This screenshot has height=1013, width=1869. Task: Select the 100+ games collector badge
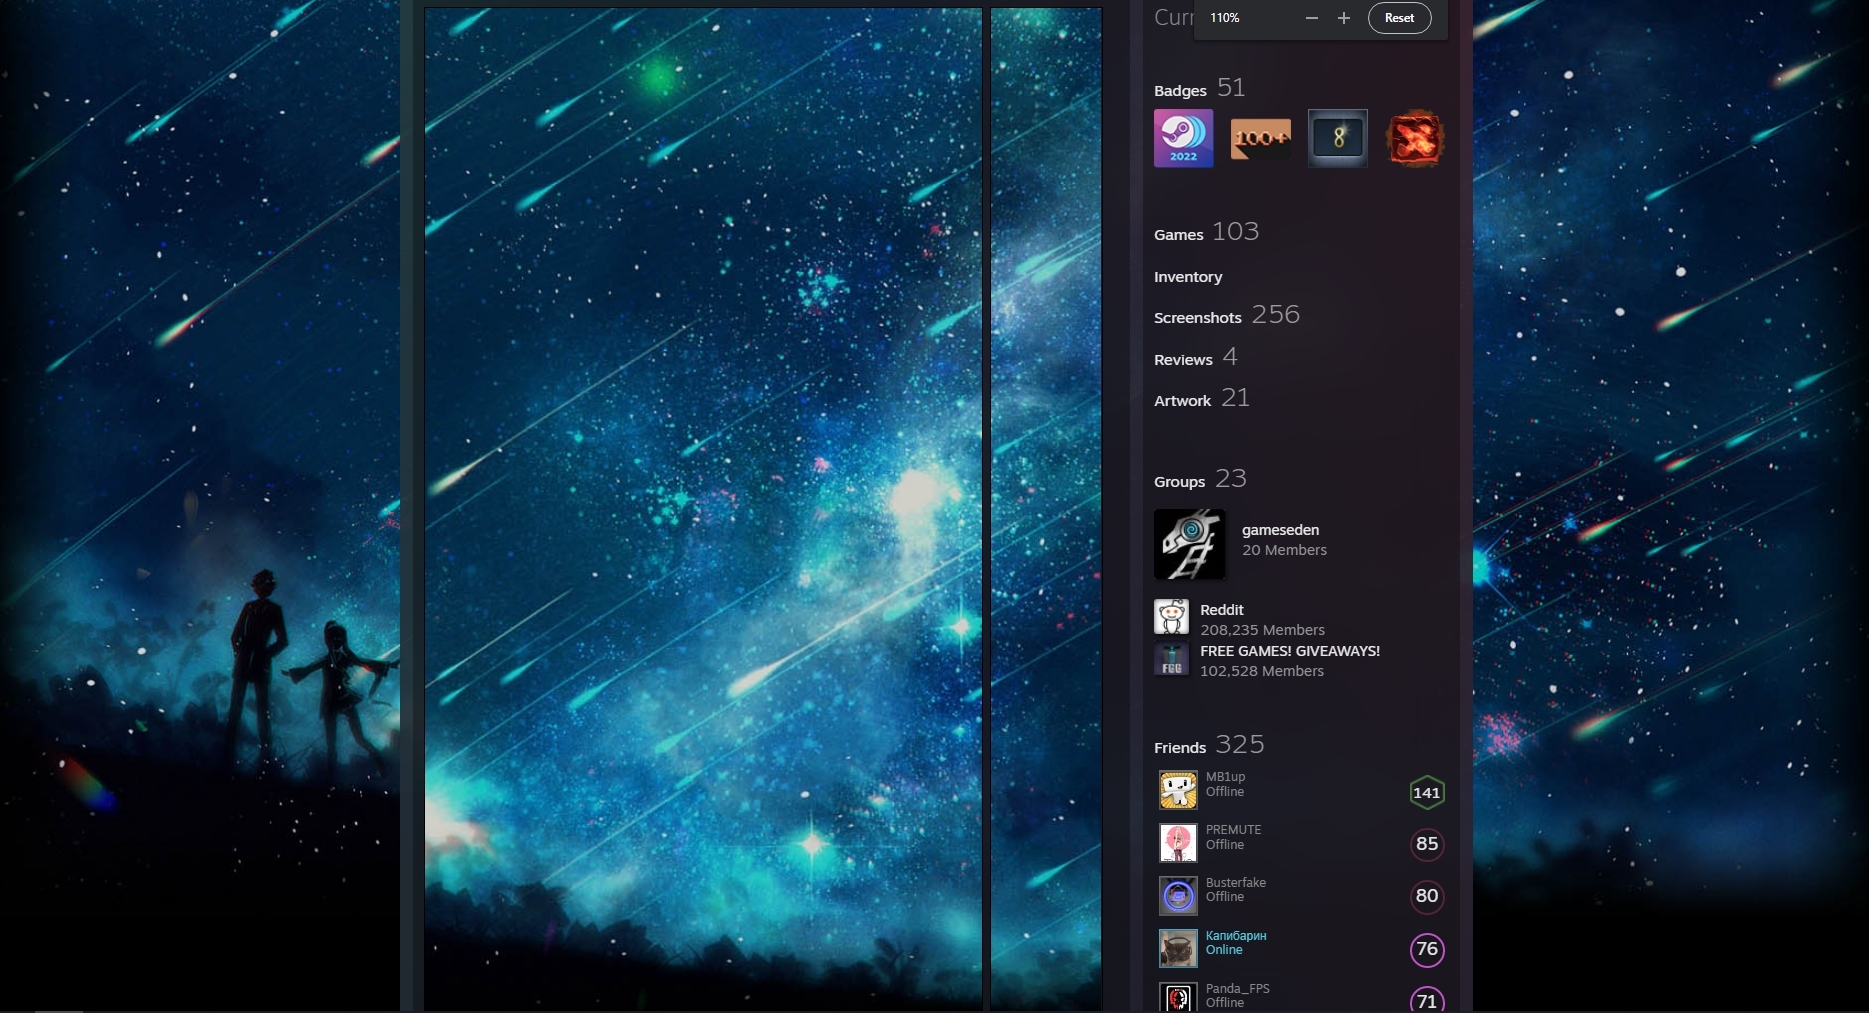(x=1260, y=138)
